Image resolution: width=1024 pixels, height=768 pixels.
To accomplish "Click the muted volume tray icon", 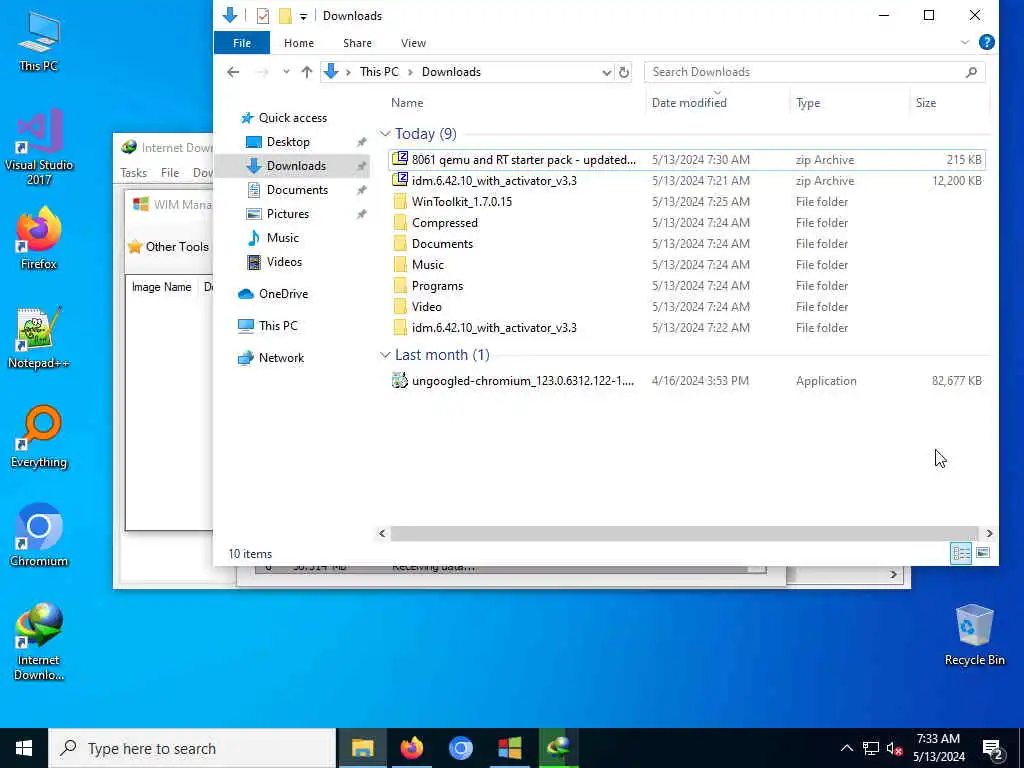I will click(x=894, y=748).
